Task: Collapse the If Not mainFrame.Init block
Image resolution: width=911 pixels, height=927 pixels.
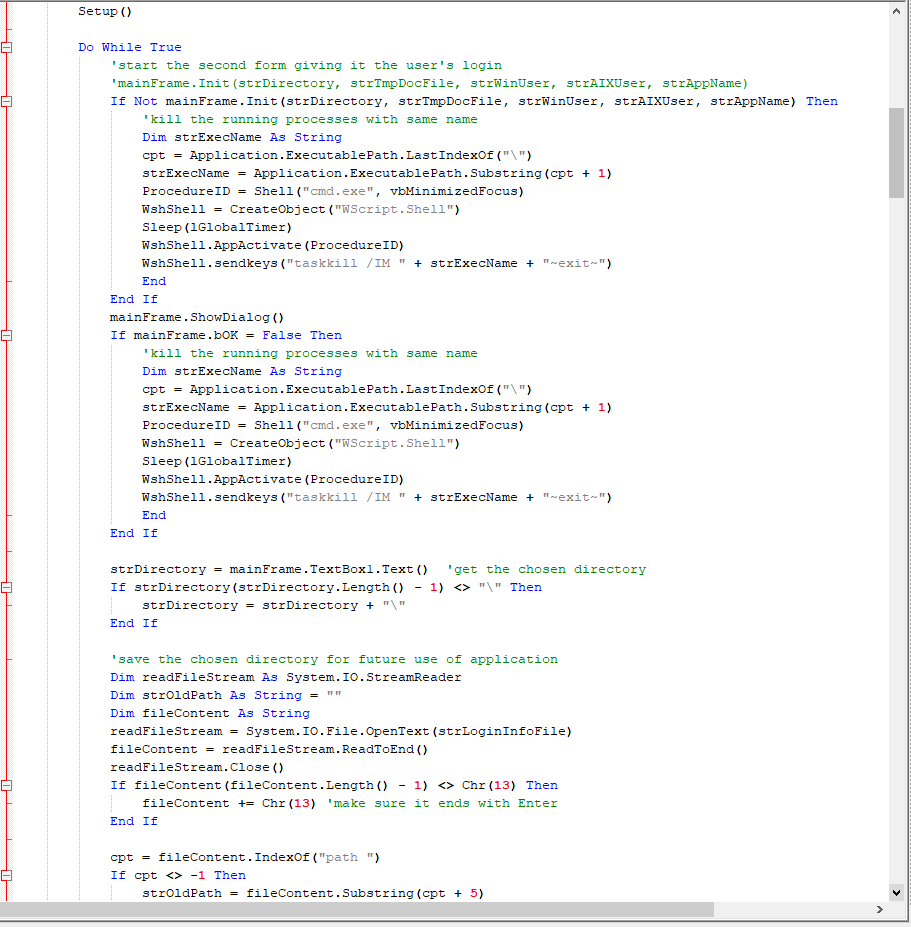Action: [7, 102]
